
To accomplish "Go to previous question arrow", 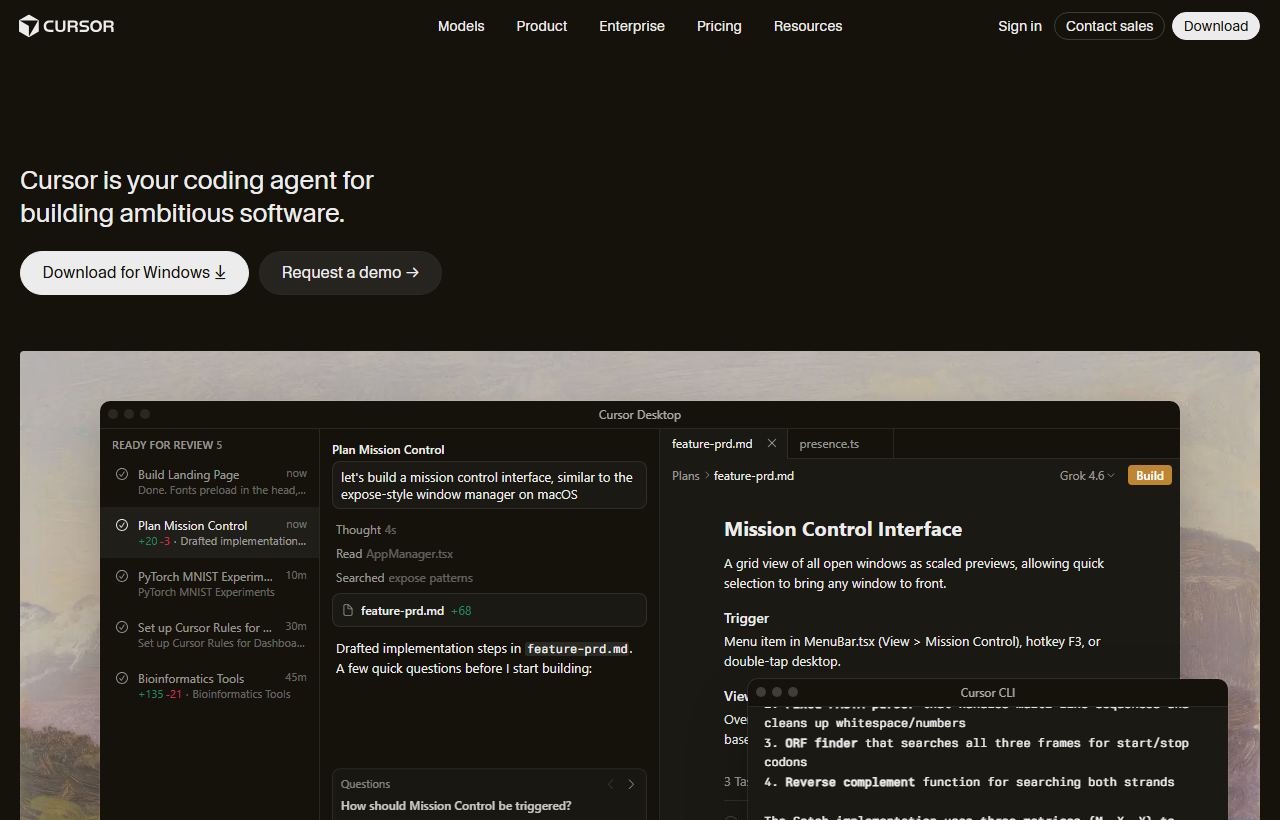I will 610,784.
